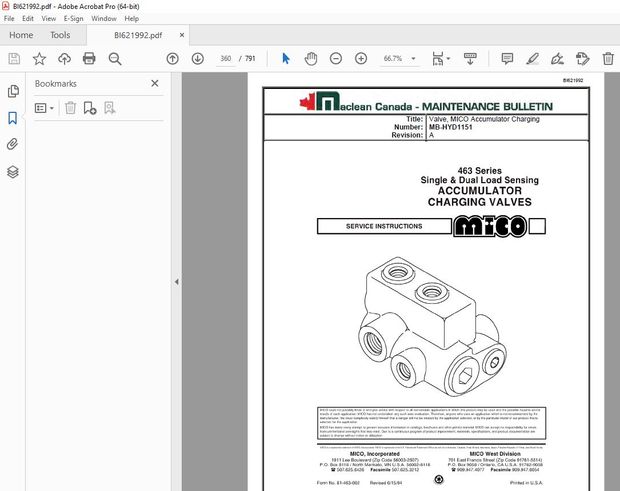The height and width of the screenshot is (491, 620).
Task: Print the document with printer icon
Action: (x=89, y=59)
